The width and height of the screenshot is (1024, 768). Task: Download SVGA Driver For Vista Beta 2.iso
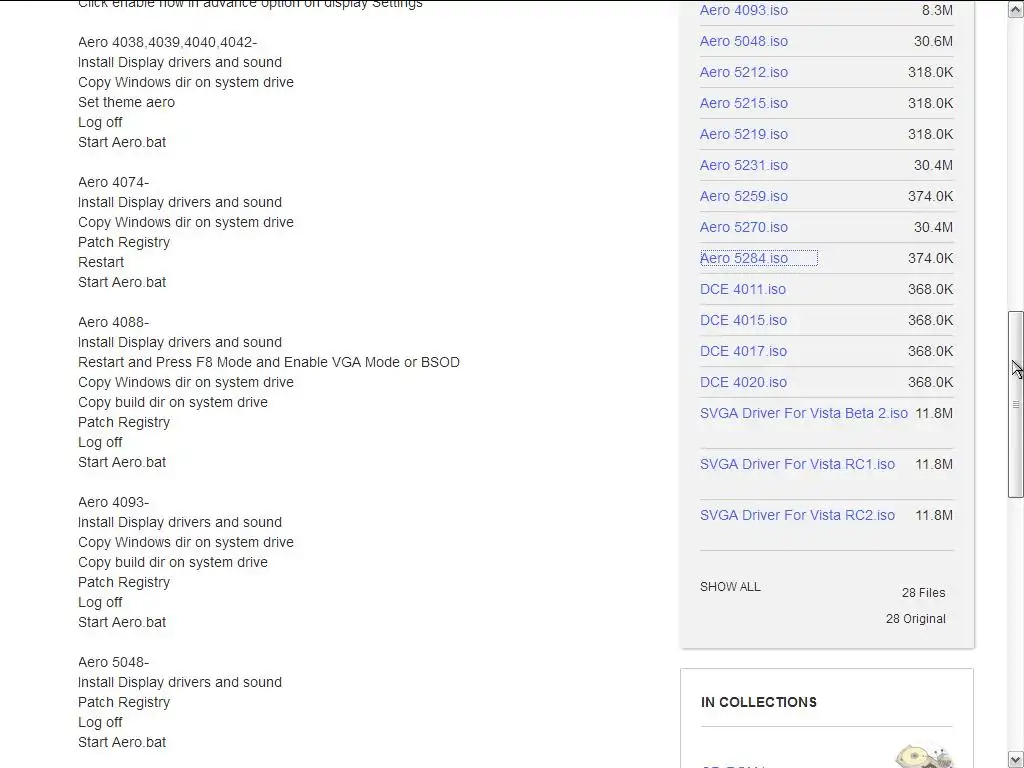click(x=803, y=413)
